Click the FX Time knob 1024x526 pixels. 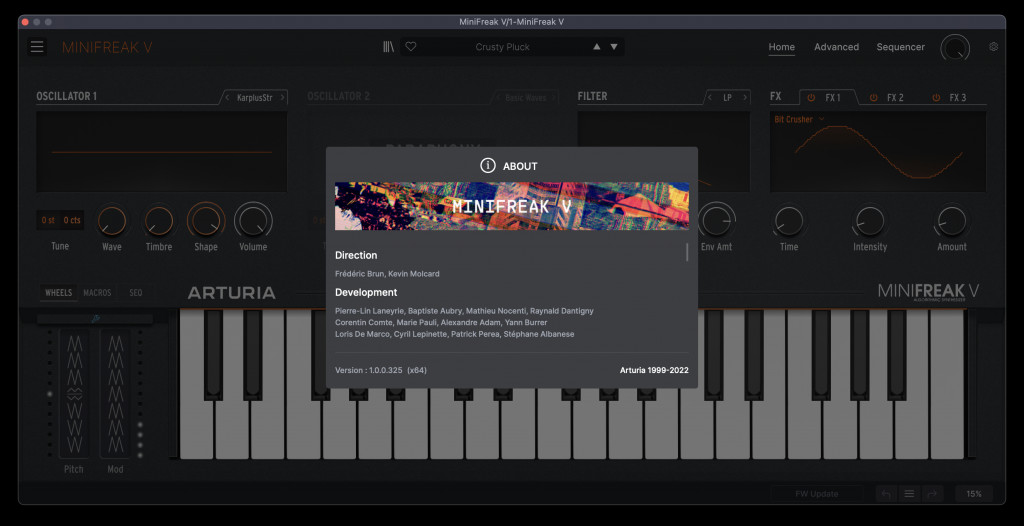(x=789, y=221)
